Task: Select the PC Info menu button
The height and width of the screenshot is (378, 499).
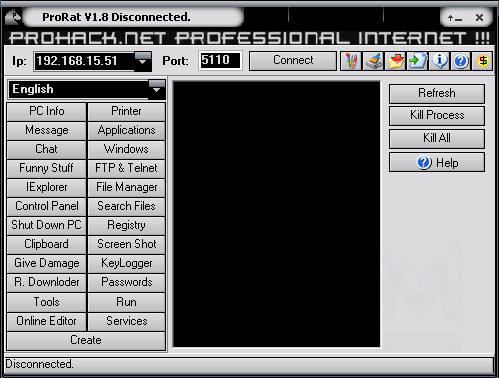Action: (x=47, y=111)
